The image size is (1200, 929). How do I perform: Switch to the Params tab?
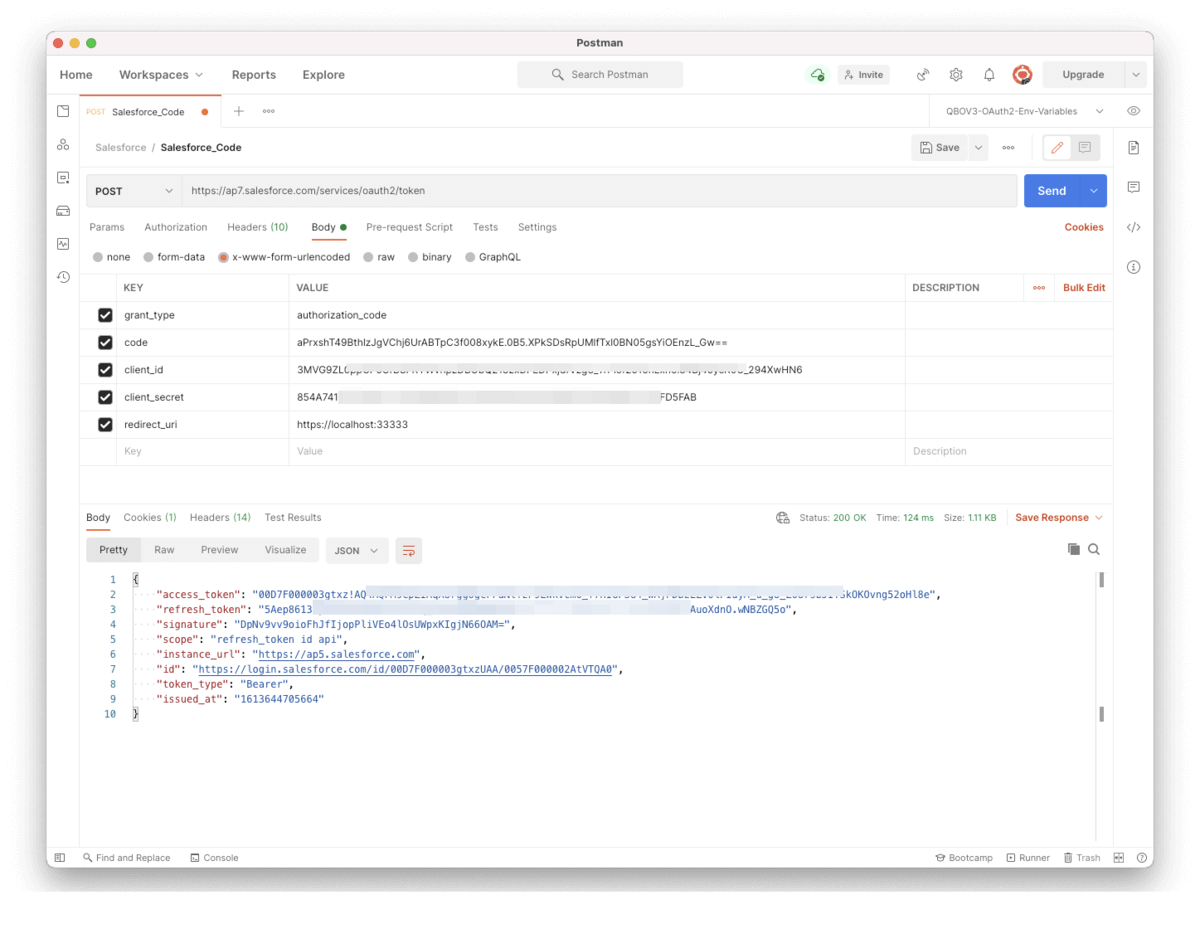107,227
